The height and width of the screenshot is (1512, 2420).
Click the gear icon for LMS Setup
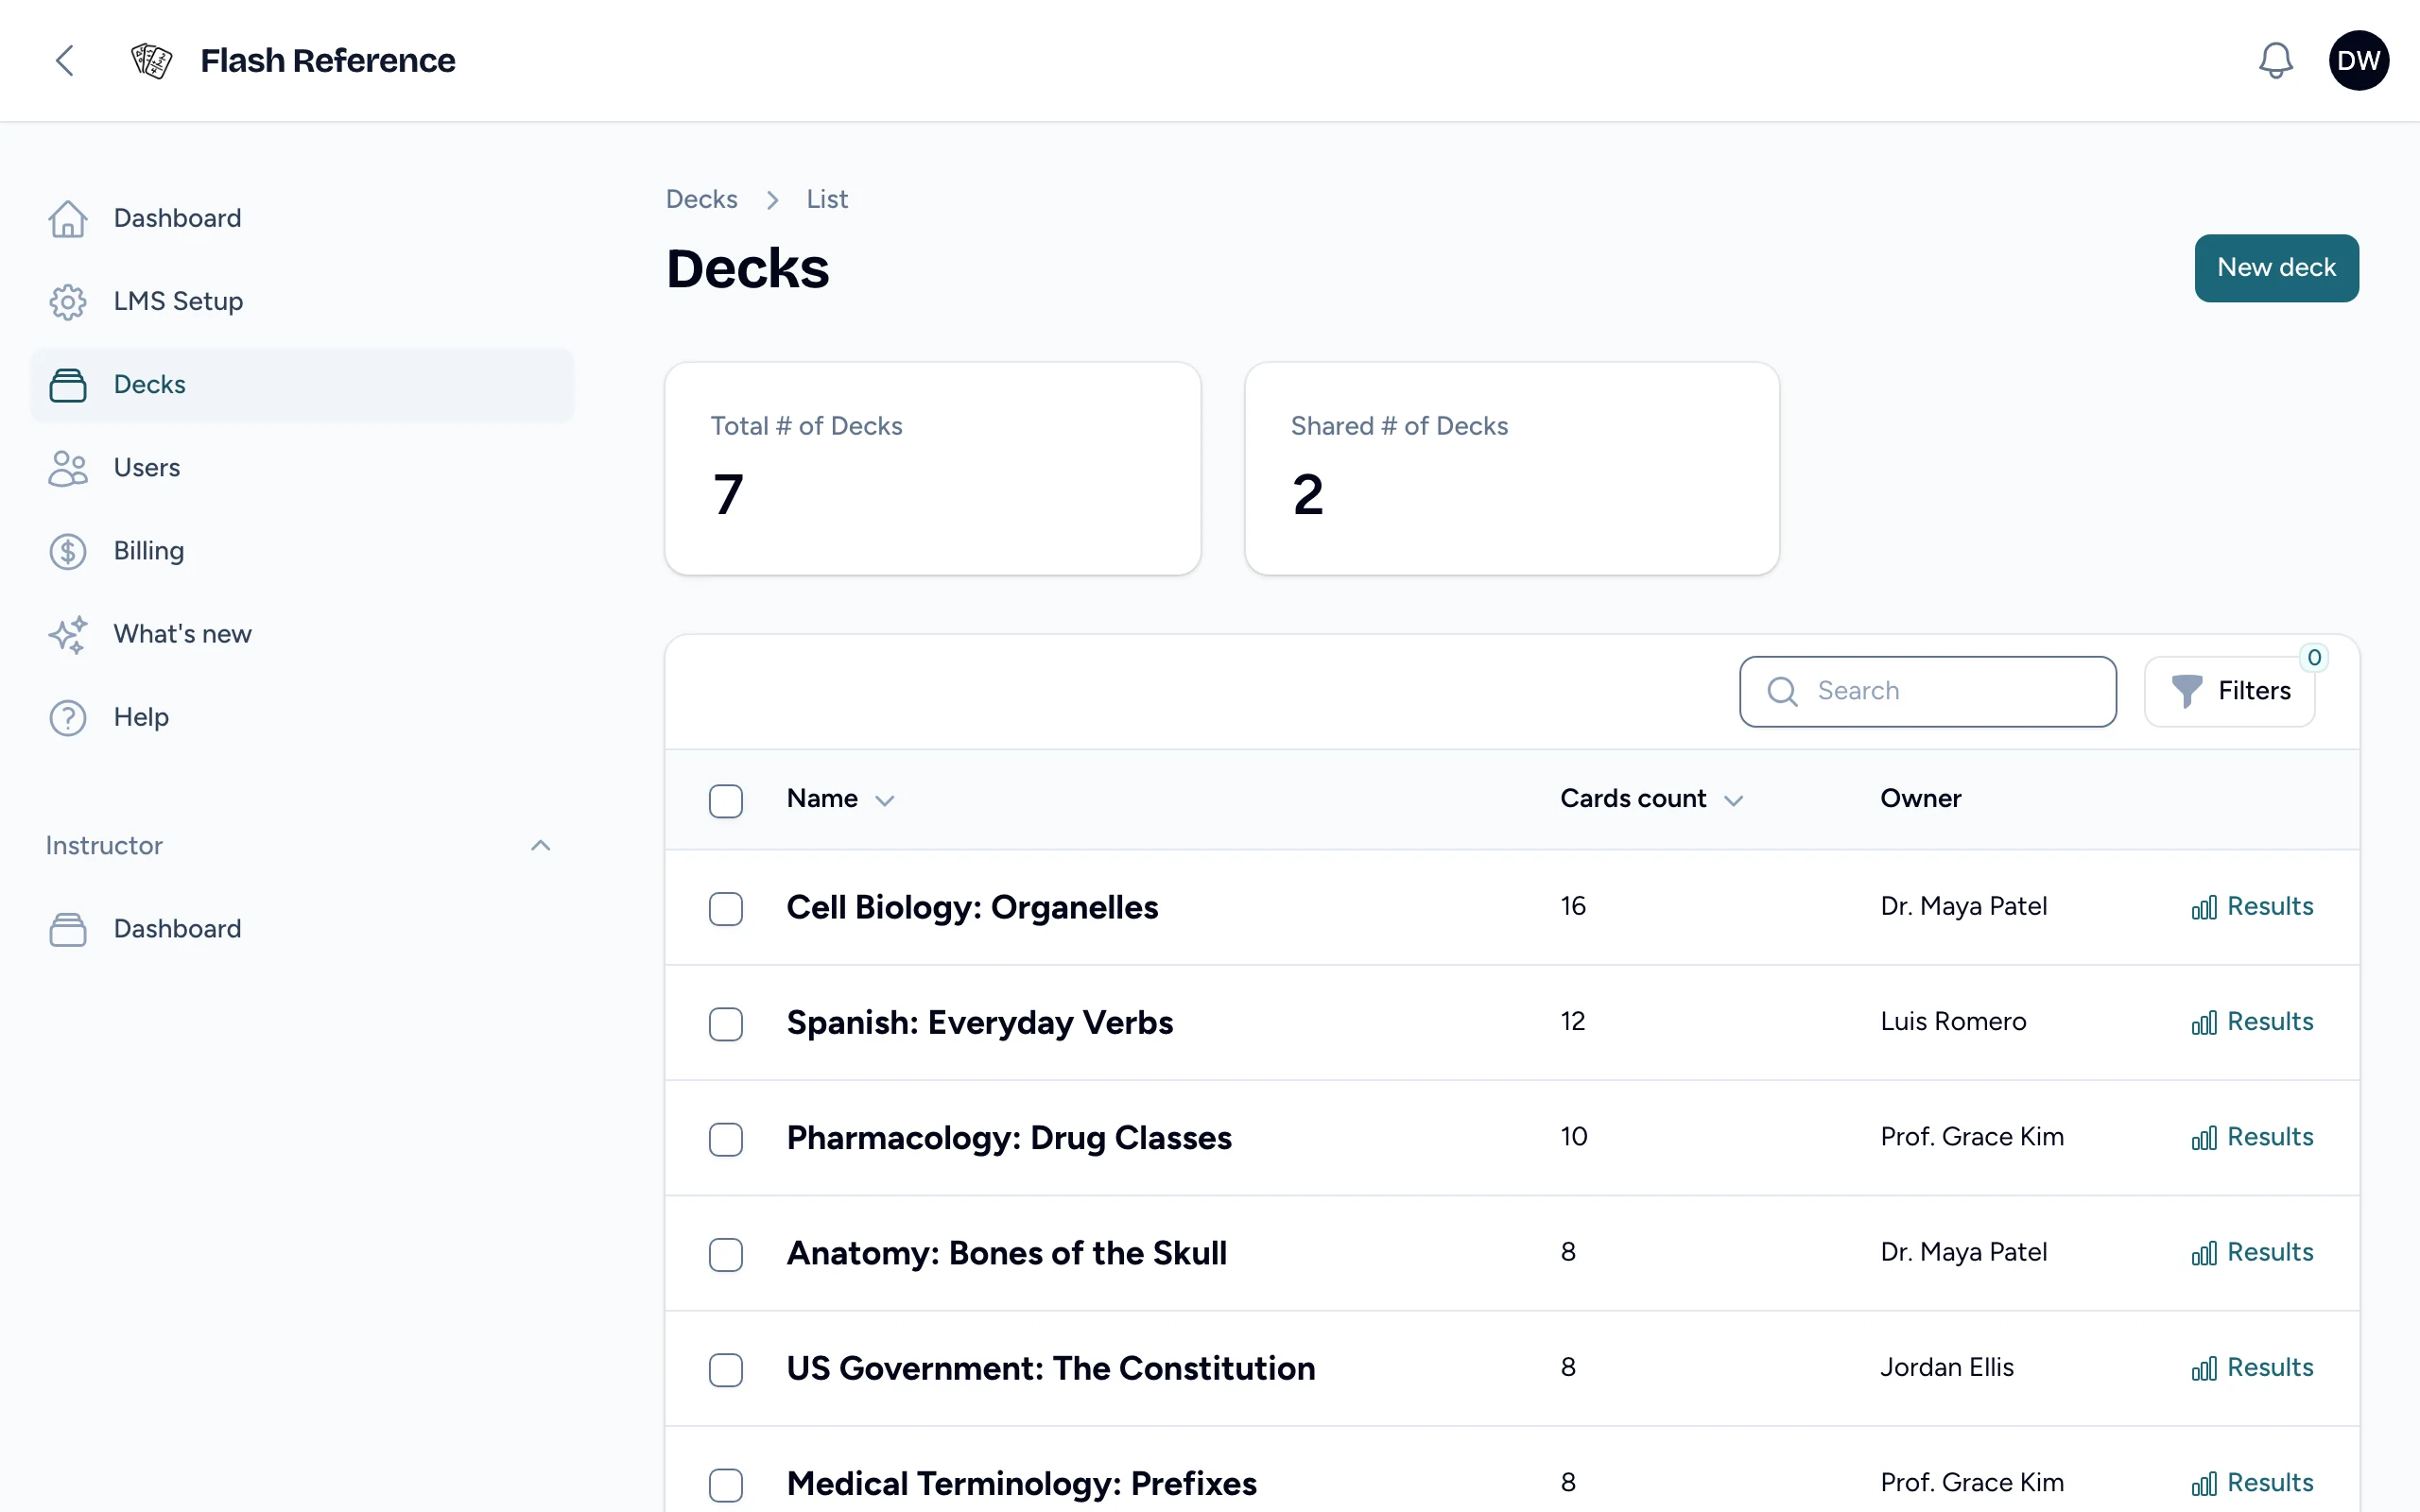point(68,302)
